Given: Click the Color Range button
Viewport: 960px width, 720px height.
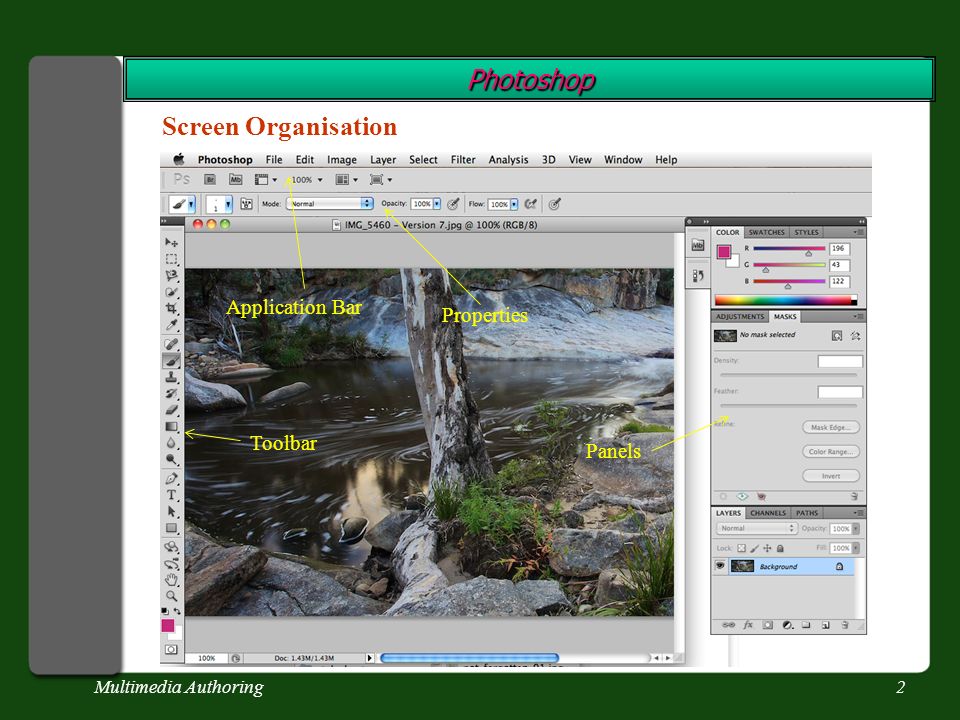Looking at the screenshot, I should pyautogui.click(x=831, y=451).
